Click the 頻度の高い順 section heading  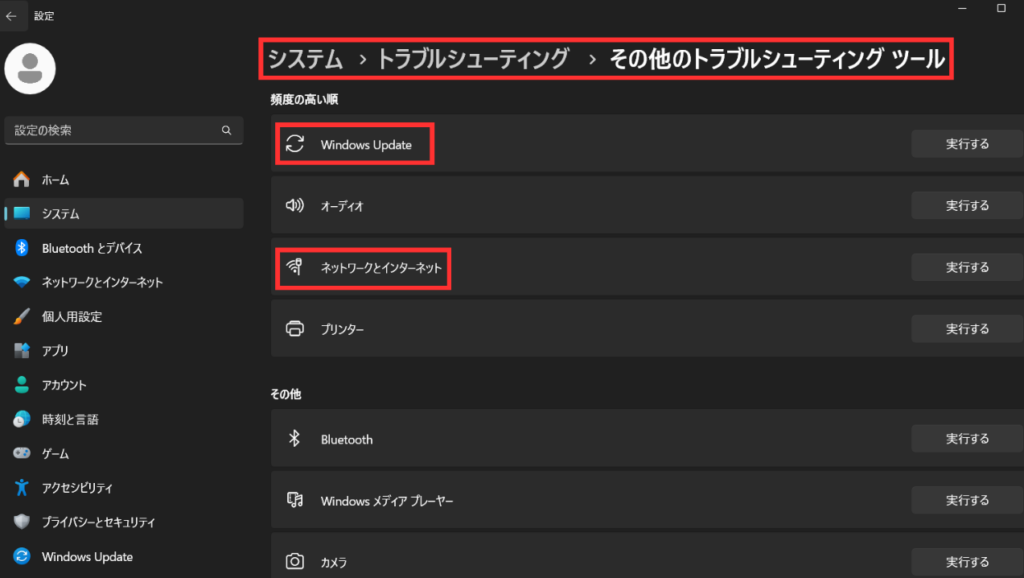click(304, 99)
